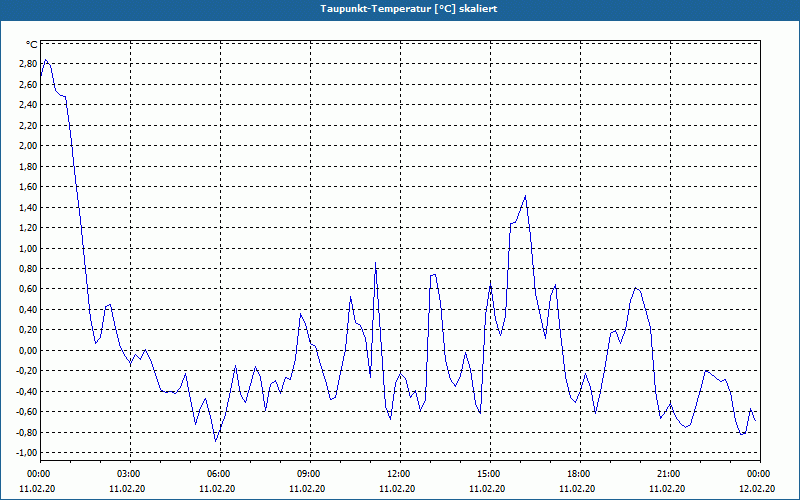Select the '15:00' time label
The image size is (800, 500).
490,474
